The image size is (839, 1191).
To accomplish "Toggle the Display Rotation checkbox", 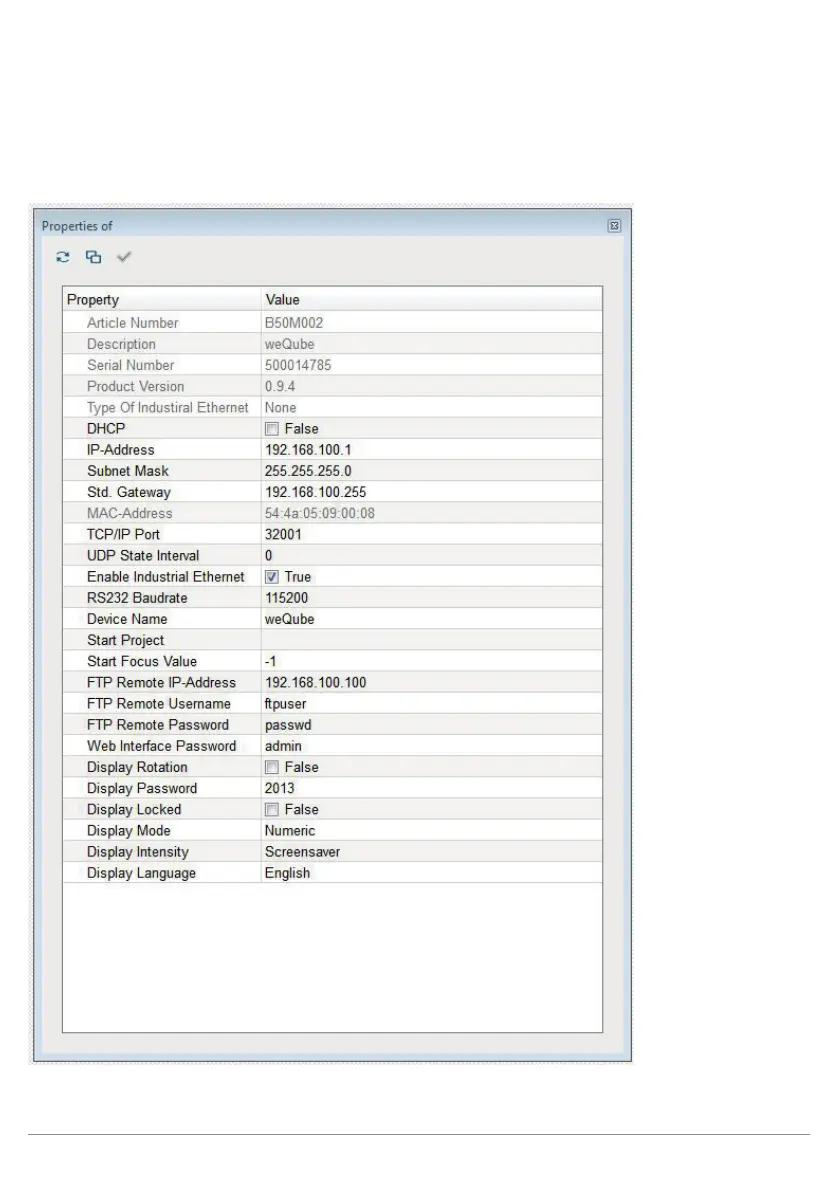I will tap(272, 767).
